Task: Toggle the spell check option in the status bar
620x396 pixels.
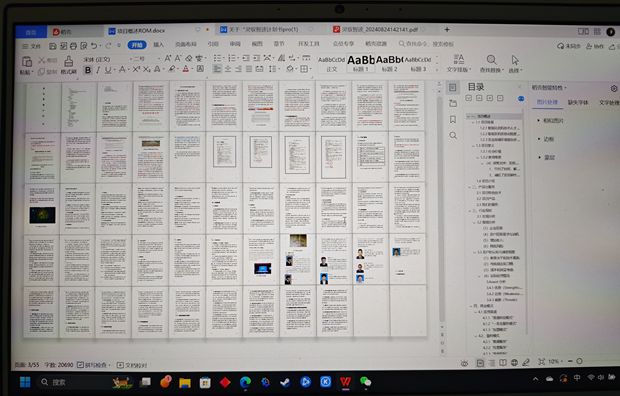Action: coord(94,365)
